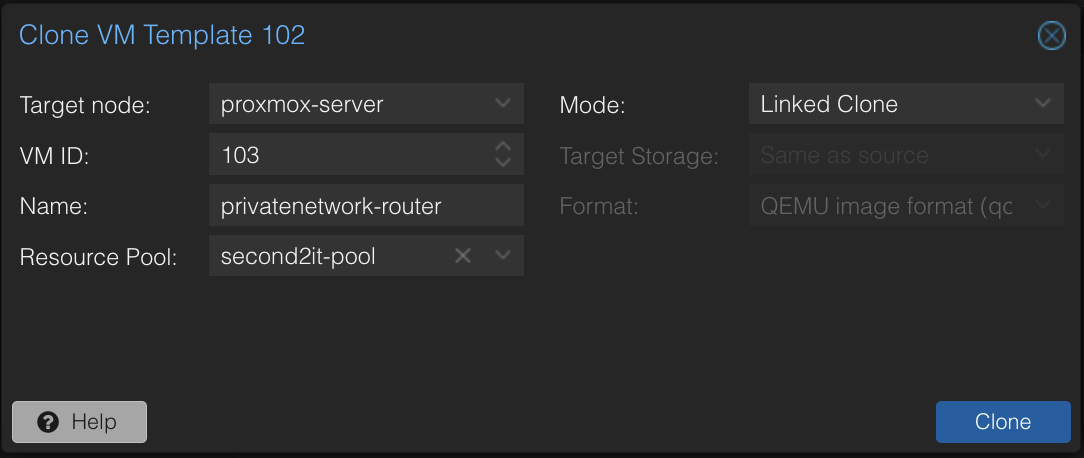Decrease VM ID with down spinner arrow
Screen dimensions: 1084x458
tap(503, 163)
